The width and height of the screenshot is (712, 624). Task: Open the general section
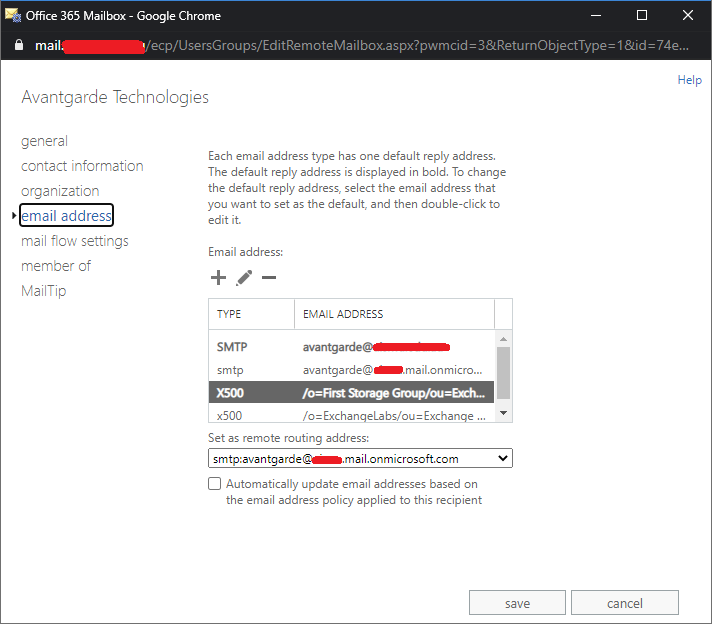(44, 141)
